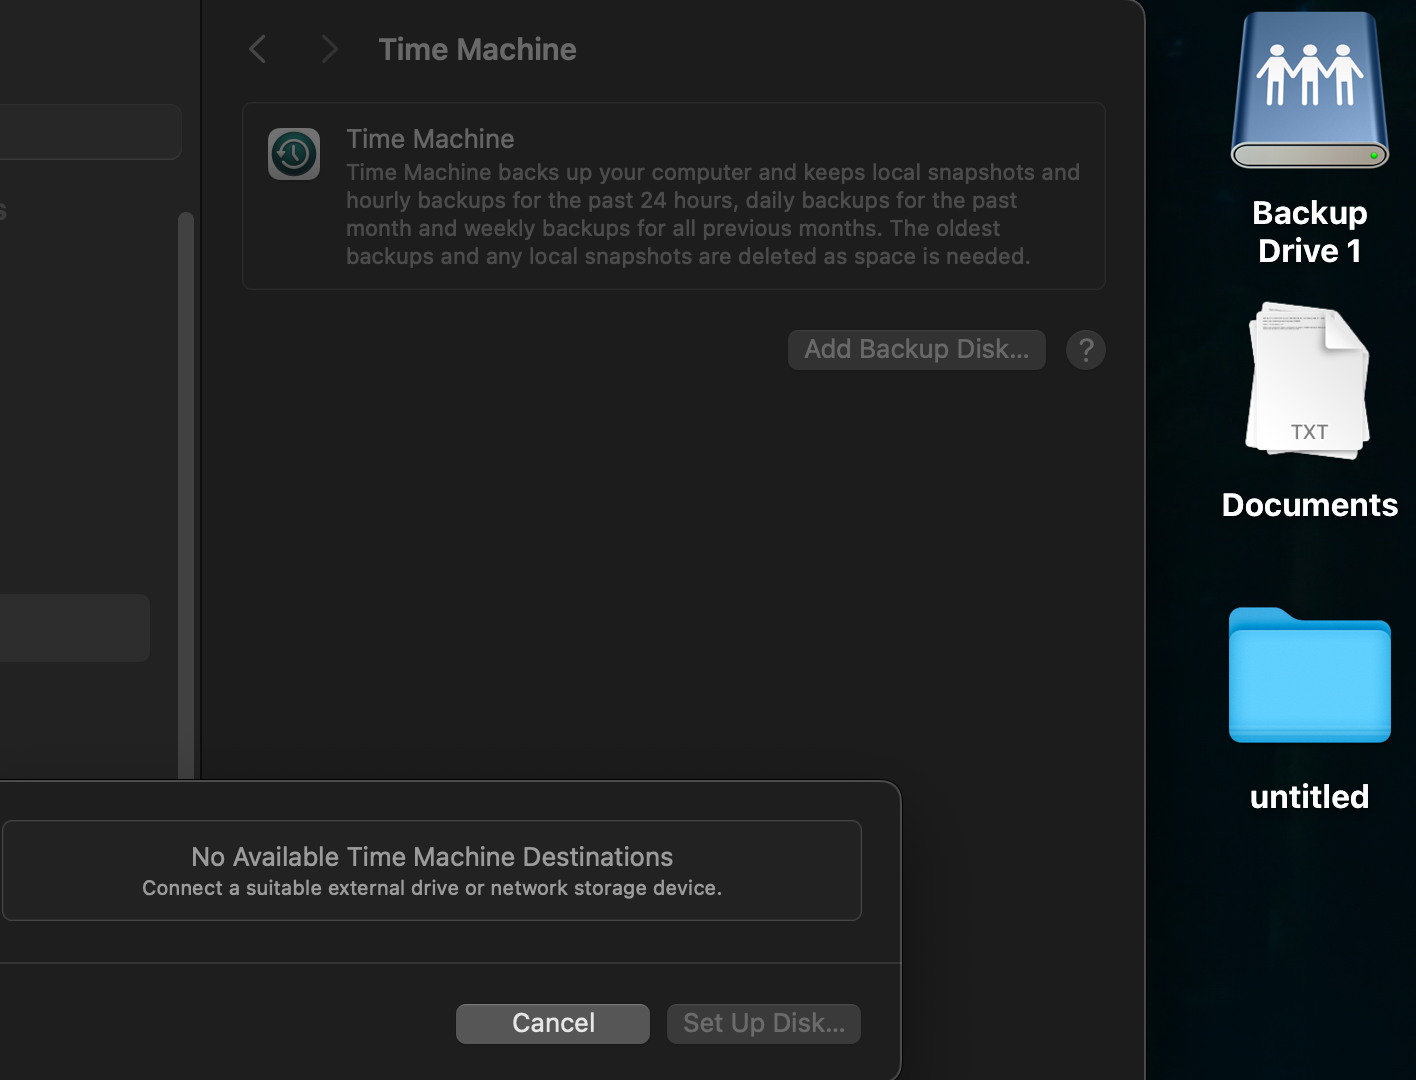
Task: Click the Time Machine clock icon
Action: coord(294,154)
